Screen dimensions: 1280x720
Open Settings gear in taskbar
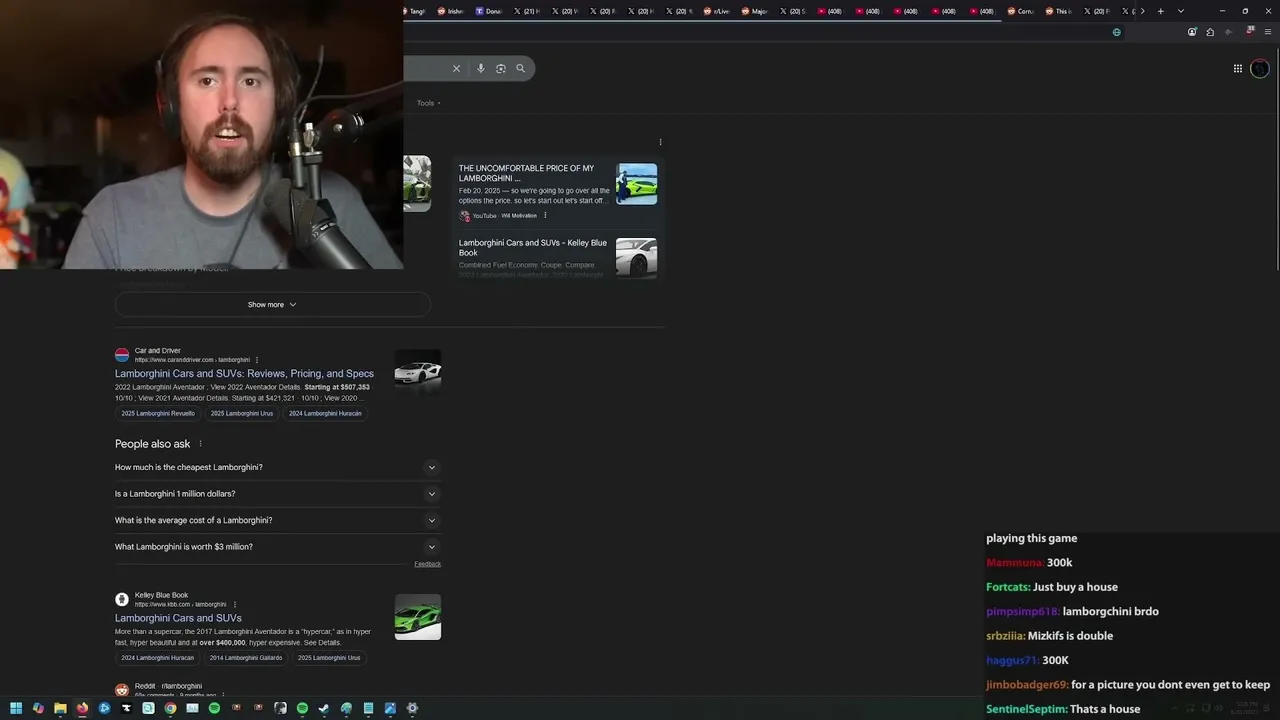pos(412,708)
